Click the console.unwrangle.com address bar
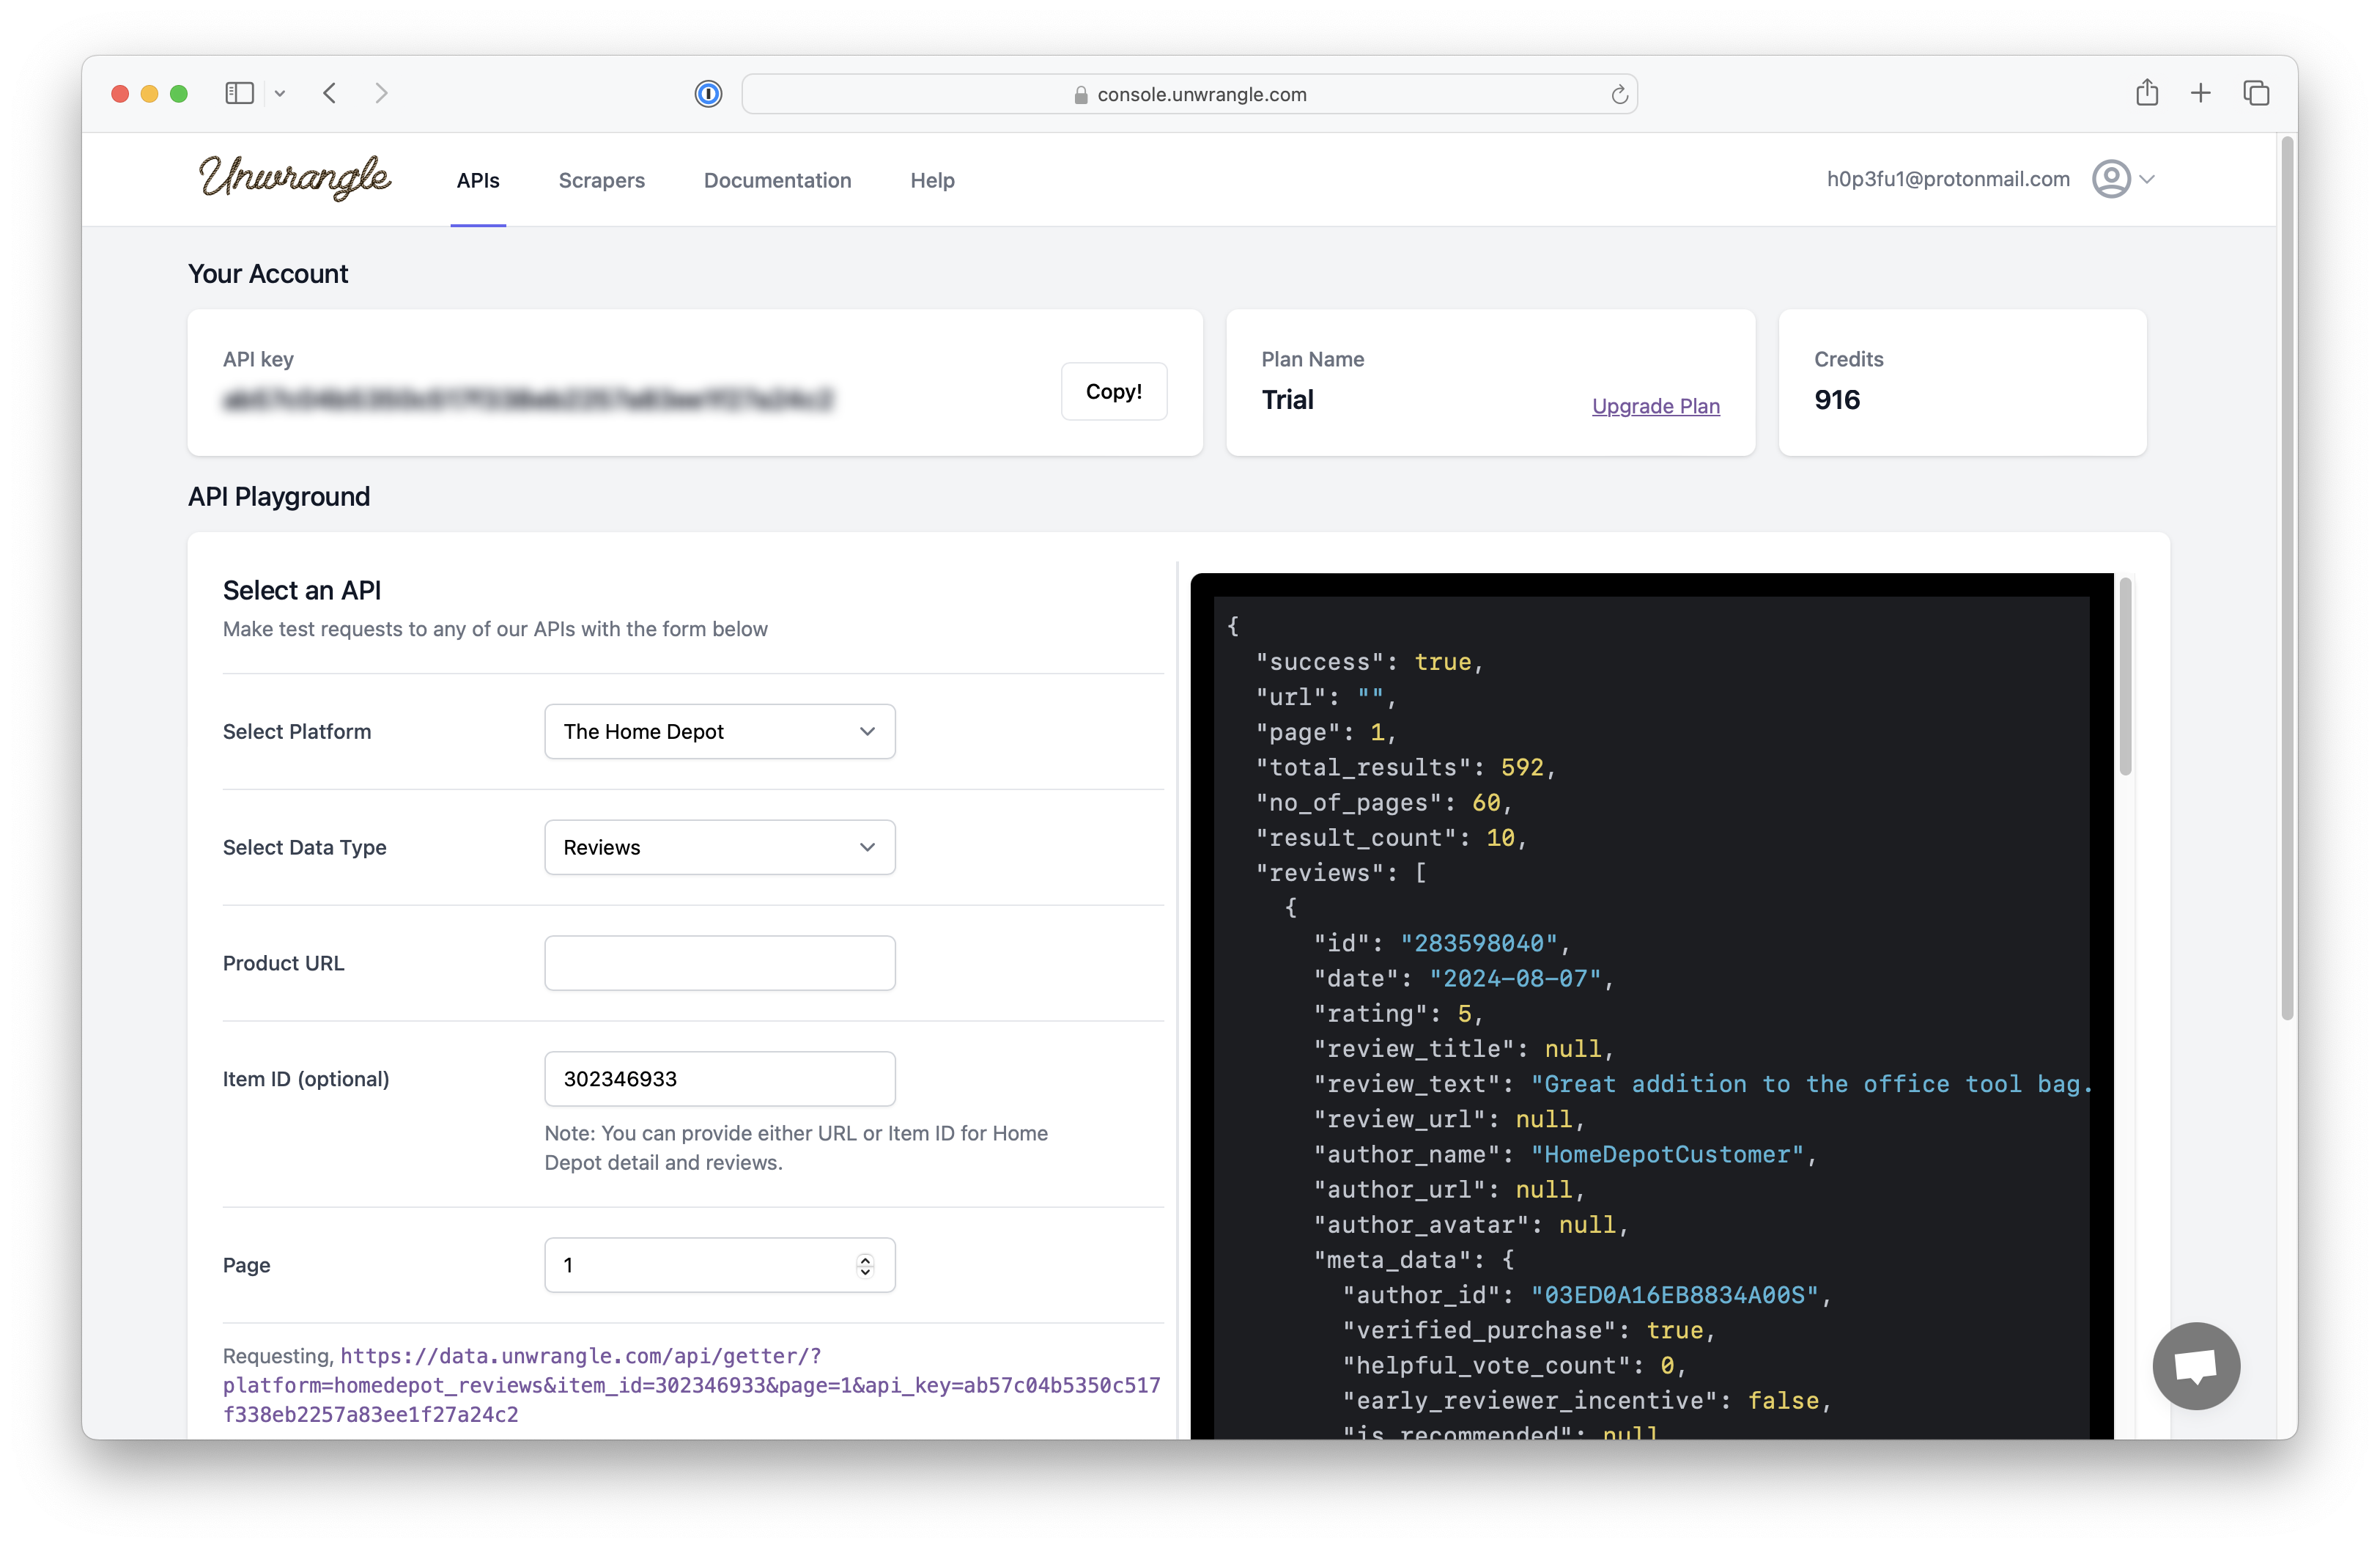The width and height of the screenshot is (2380, 1548). 1189,94
